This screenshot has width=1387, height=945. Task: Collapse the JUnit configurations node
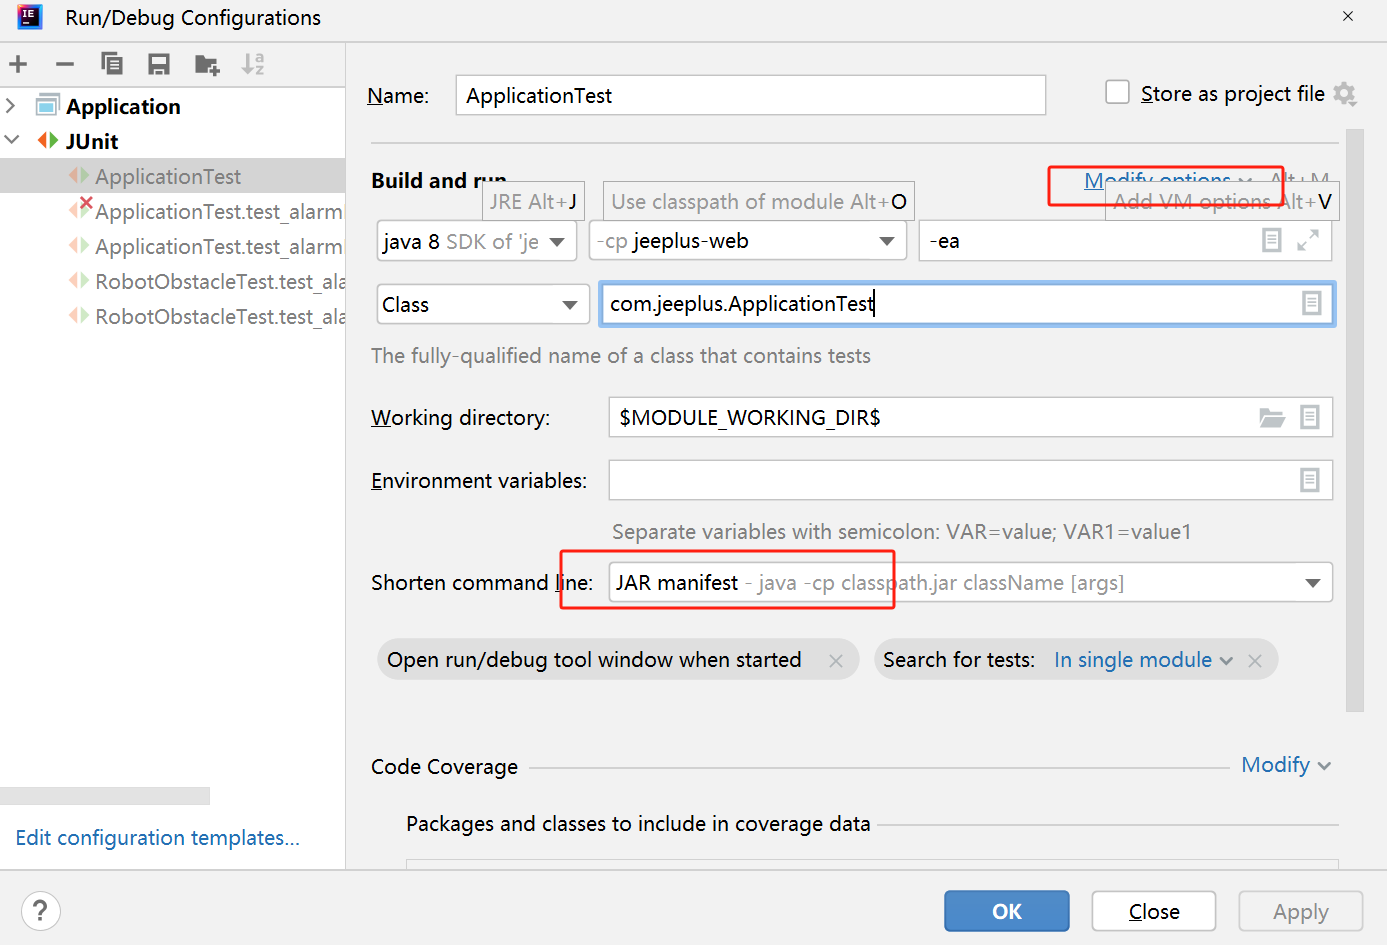(x=12, y=140)
